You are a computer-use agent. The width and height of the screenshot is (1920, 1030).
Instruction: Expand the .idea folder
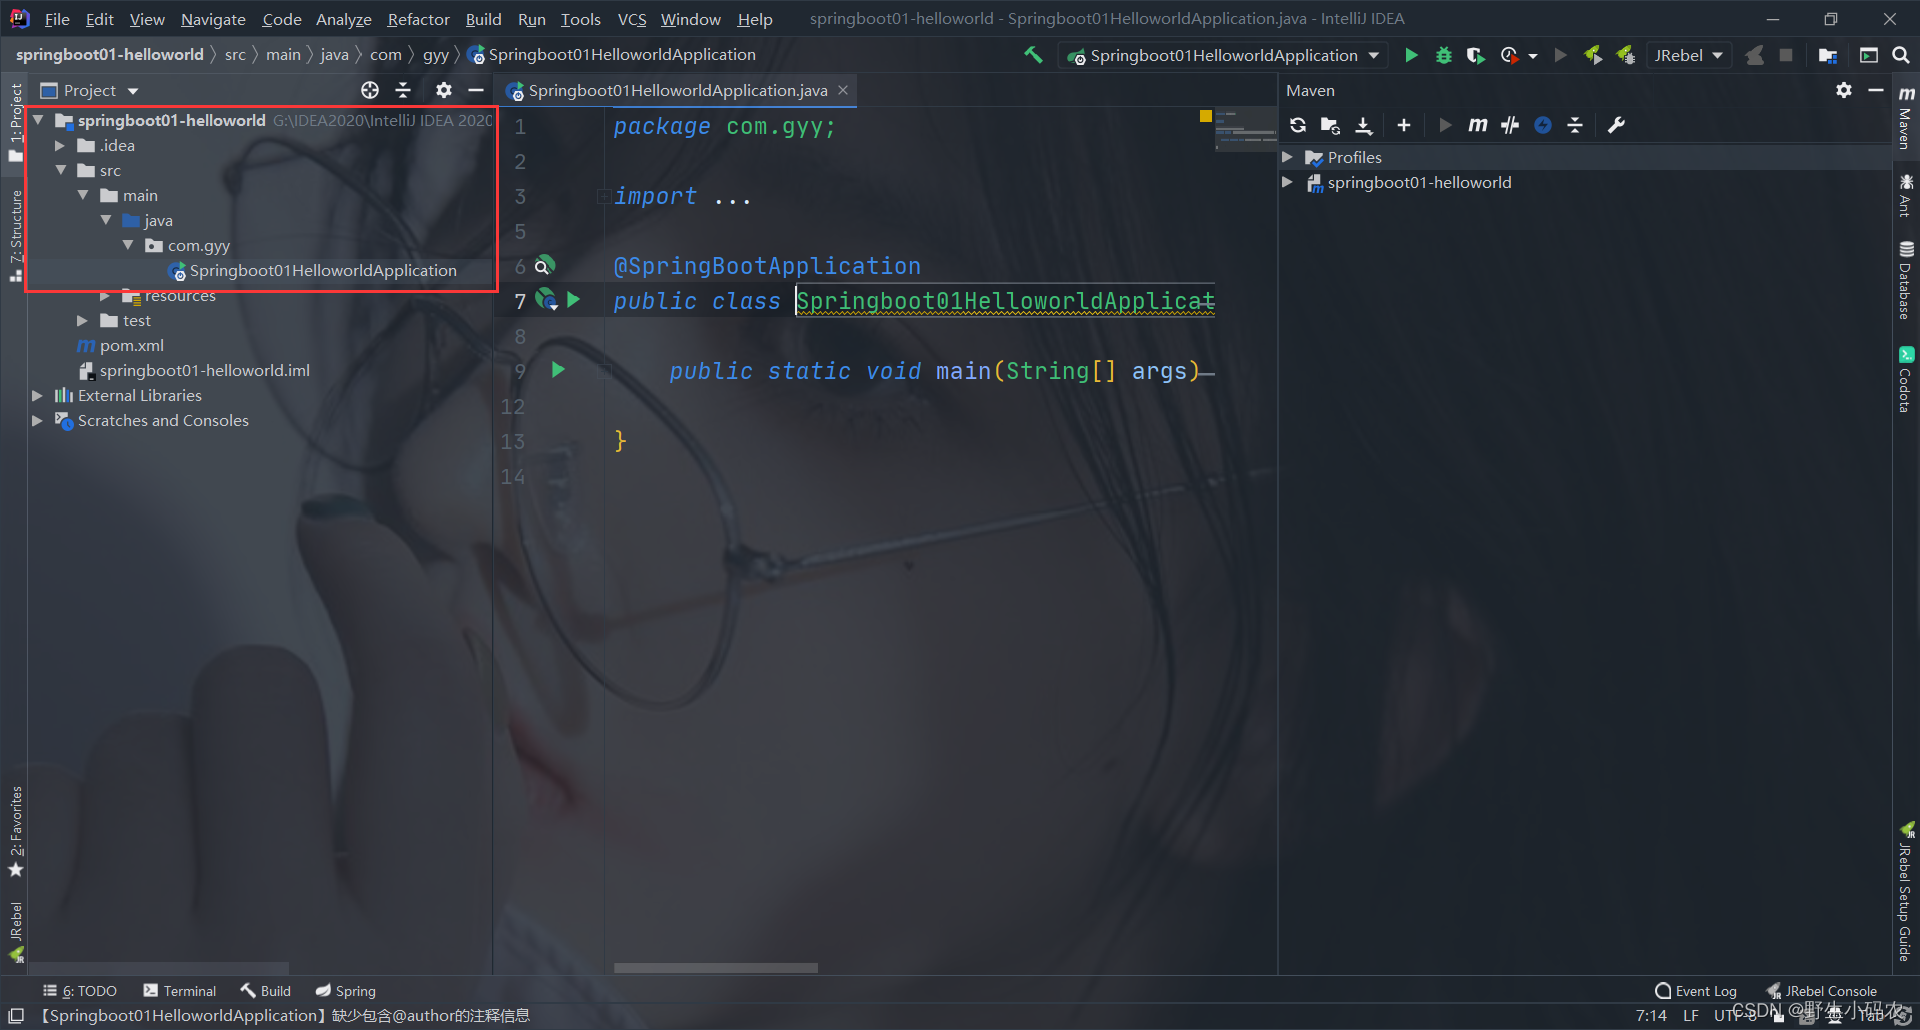60,145
